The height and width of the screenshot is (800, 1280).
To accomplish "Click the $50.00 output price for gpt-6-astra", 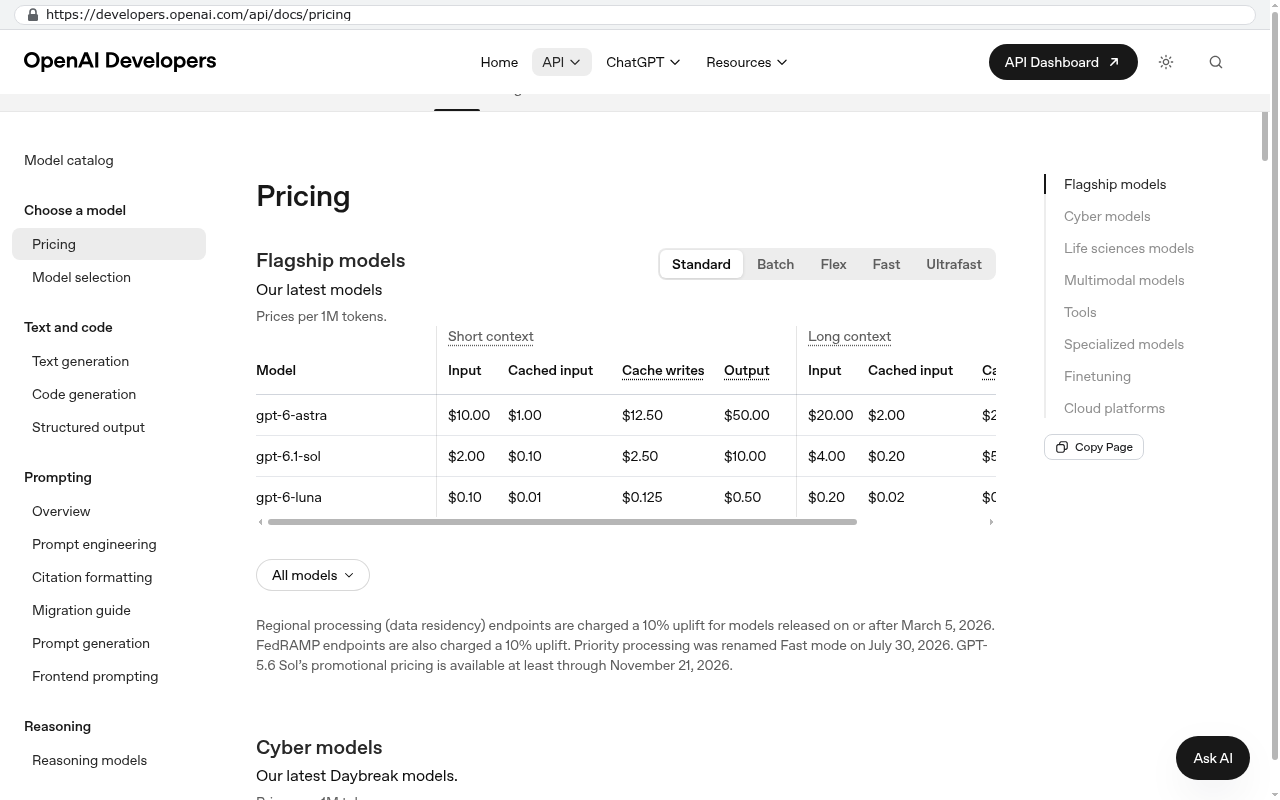I will pos(746,415).
